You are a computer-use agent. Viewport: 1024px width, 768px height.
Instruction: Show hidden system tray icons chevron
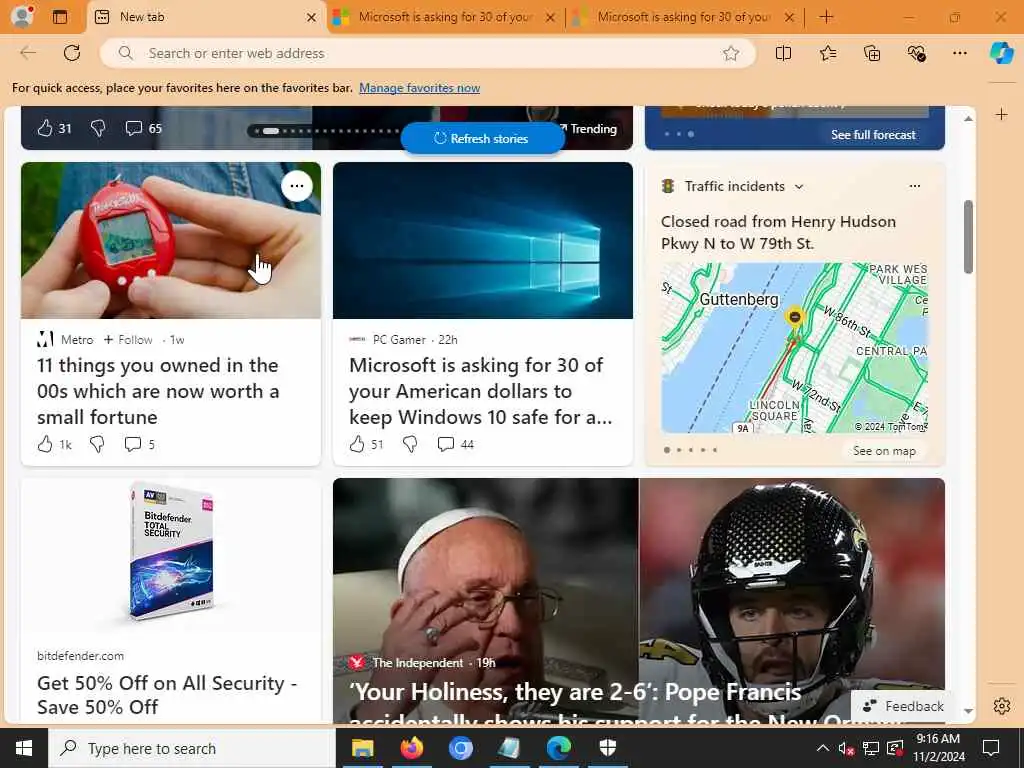point(823,748)
